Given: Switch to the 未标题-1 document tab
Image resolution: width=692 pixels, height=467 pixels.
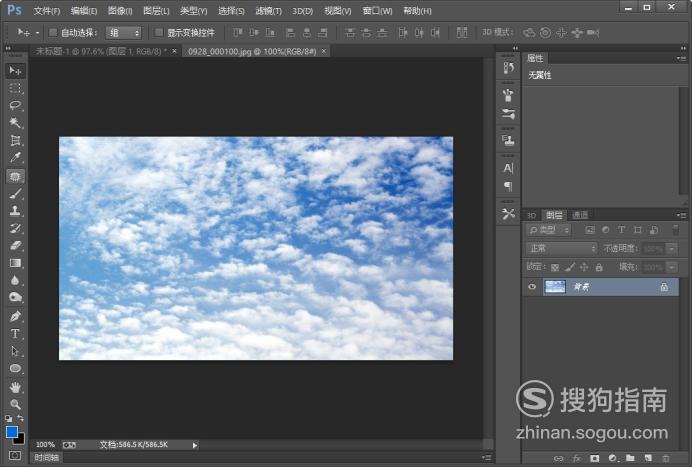Looking at the screenshot, I should point(101,51).
